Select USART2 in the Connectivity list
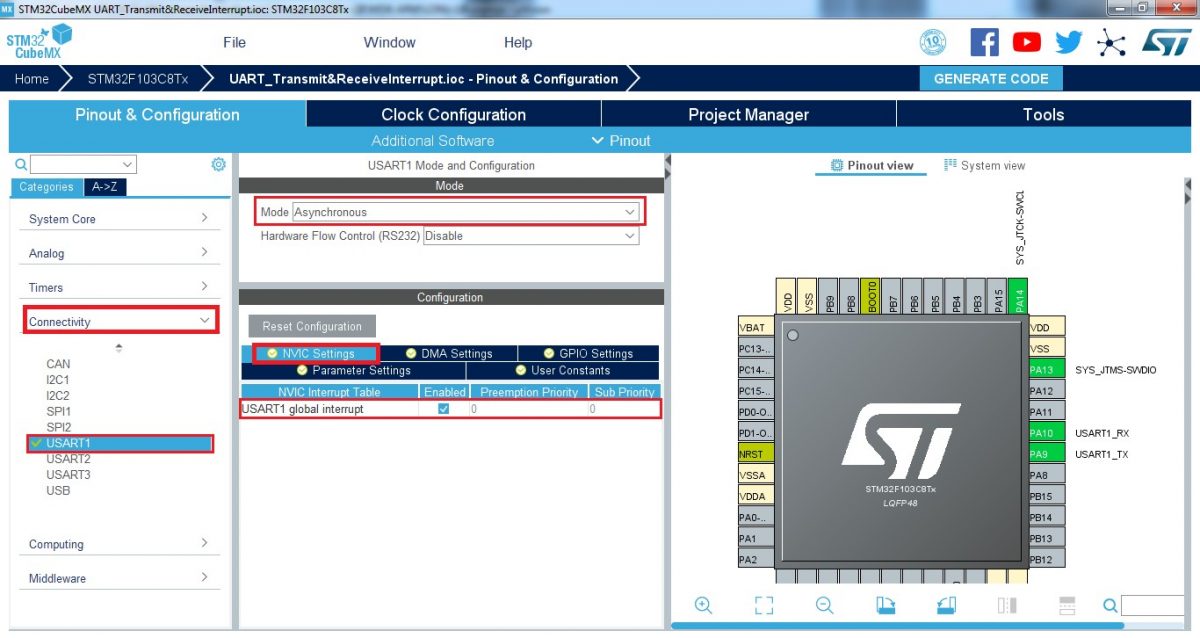The height and width of the screenshot is (638, 1200). pos(68,459)
